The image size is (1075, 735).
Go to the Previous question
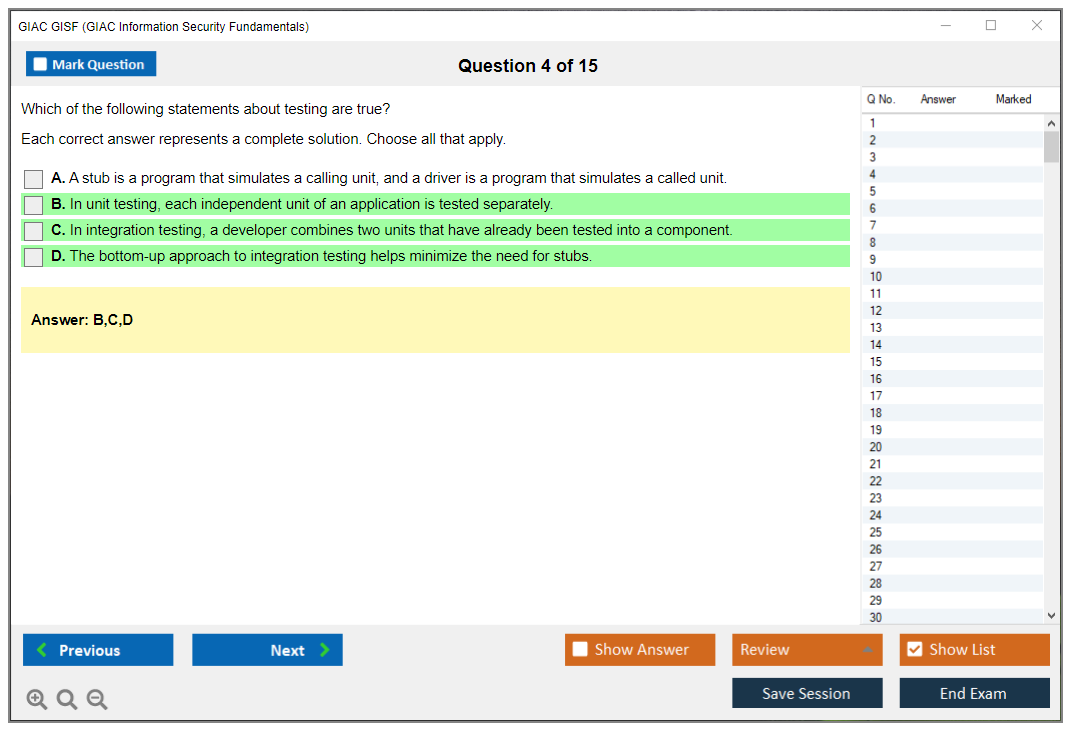(97, 649)
